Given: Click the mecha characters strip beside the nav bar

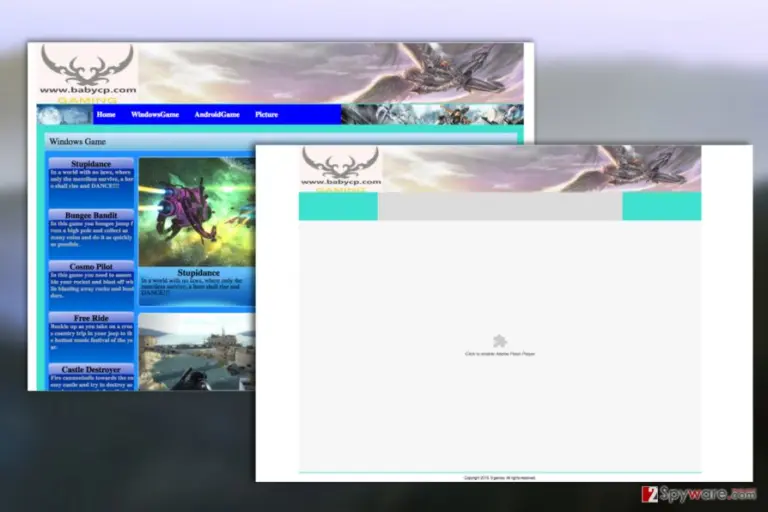Looking at the screenshot, I should 432,115.
